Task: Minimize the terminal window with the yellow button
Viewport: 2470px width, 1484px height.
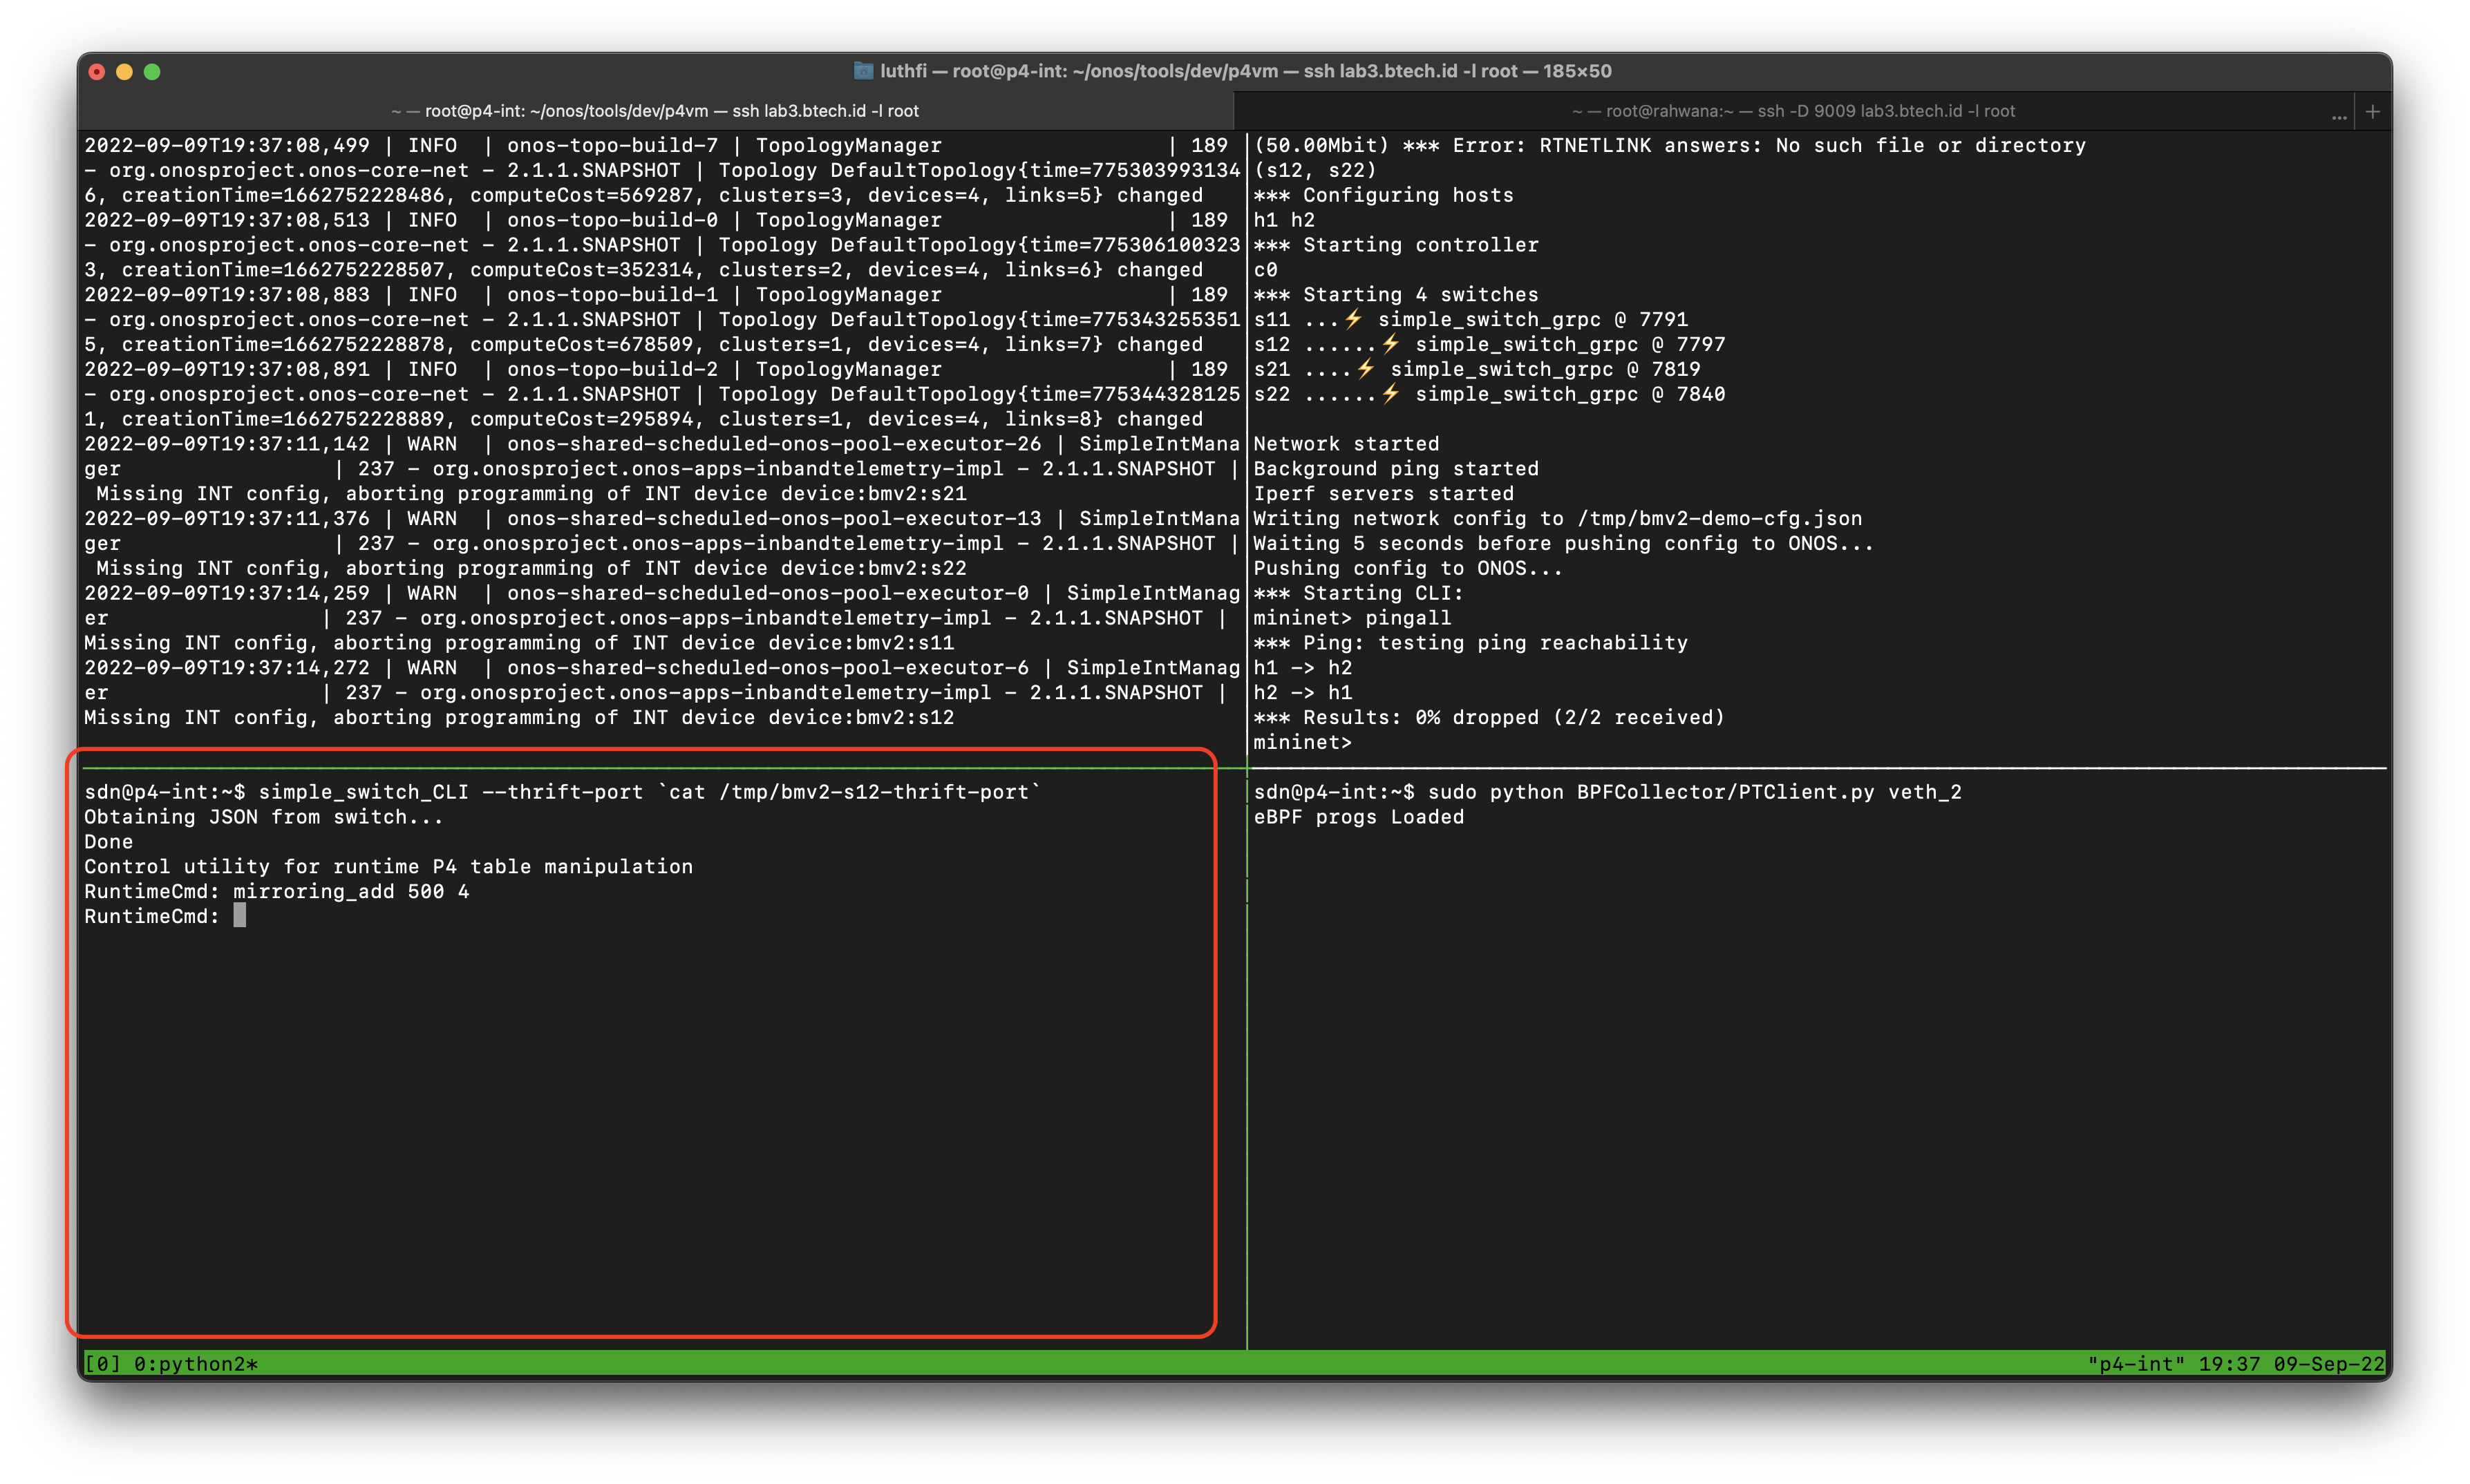Action: pos(124,71)
